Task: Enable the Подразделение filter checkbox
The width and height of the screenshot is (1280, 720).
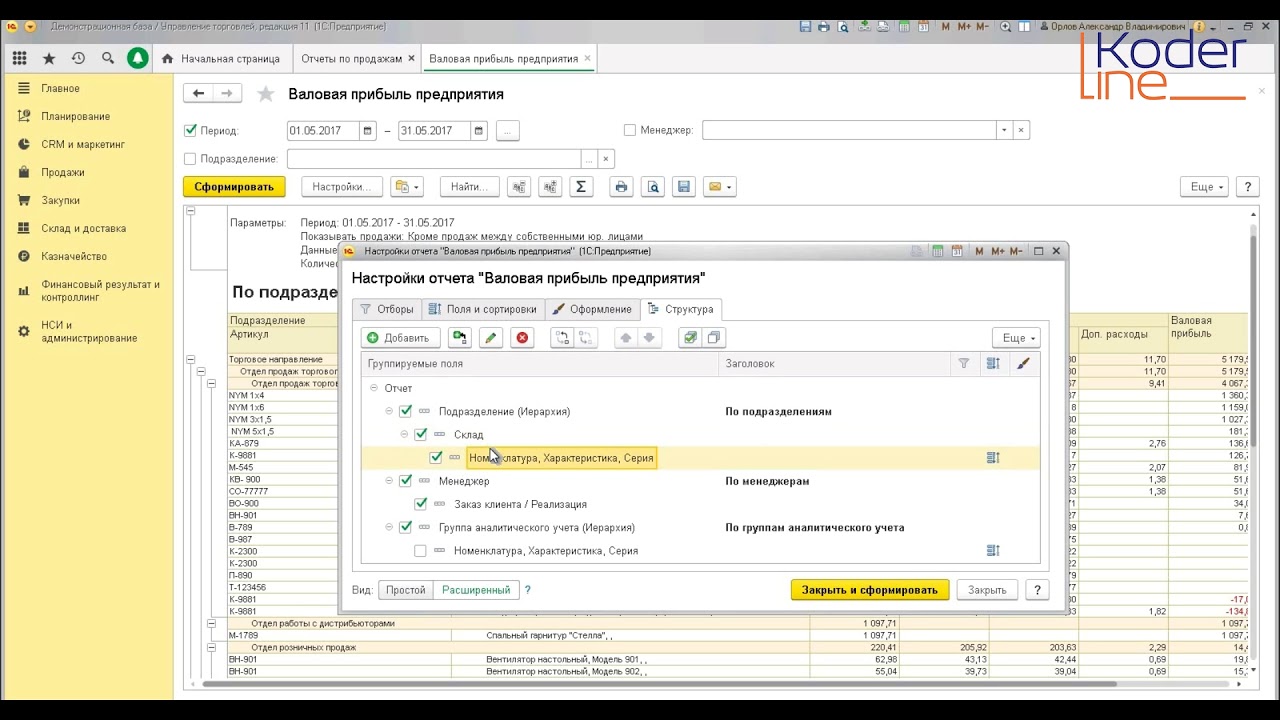Action: pyautogui.click(x=191, y=159)
